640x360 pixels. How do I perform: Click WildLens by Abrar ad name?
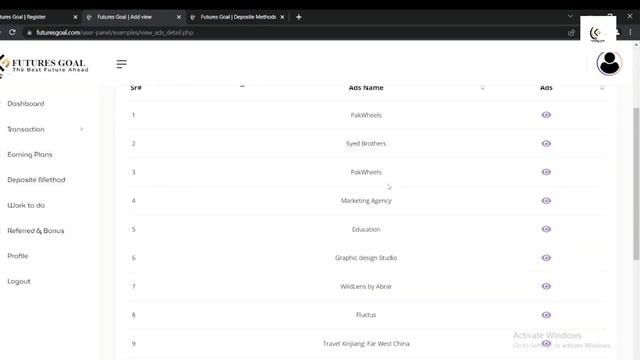click(366, 287)
